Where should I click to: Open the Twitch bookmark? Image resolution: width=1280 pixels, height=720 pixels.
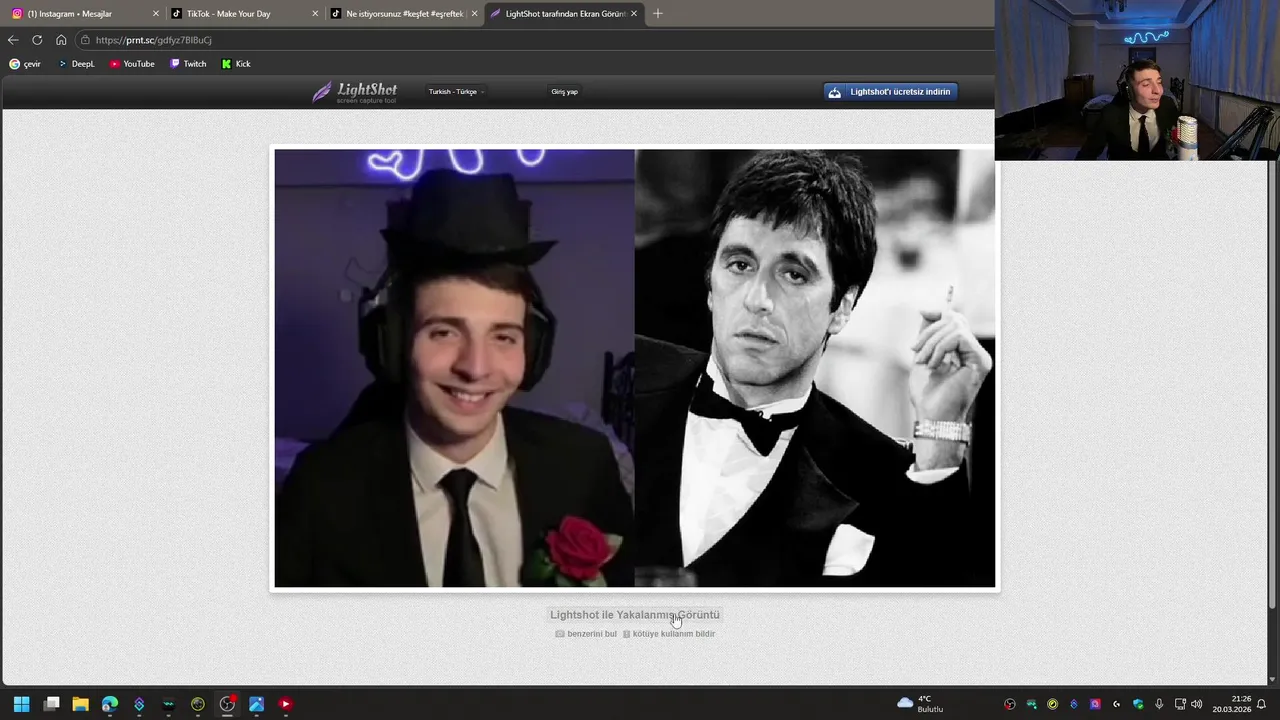coord(188,64)
